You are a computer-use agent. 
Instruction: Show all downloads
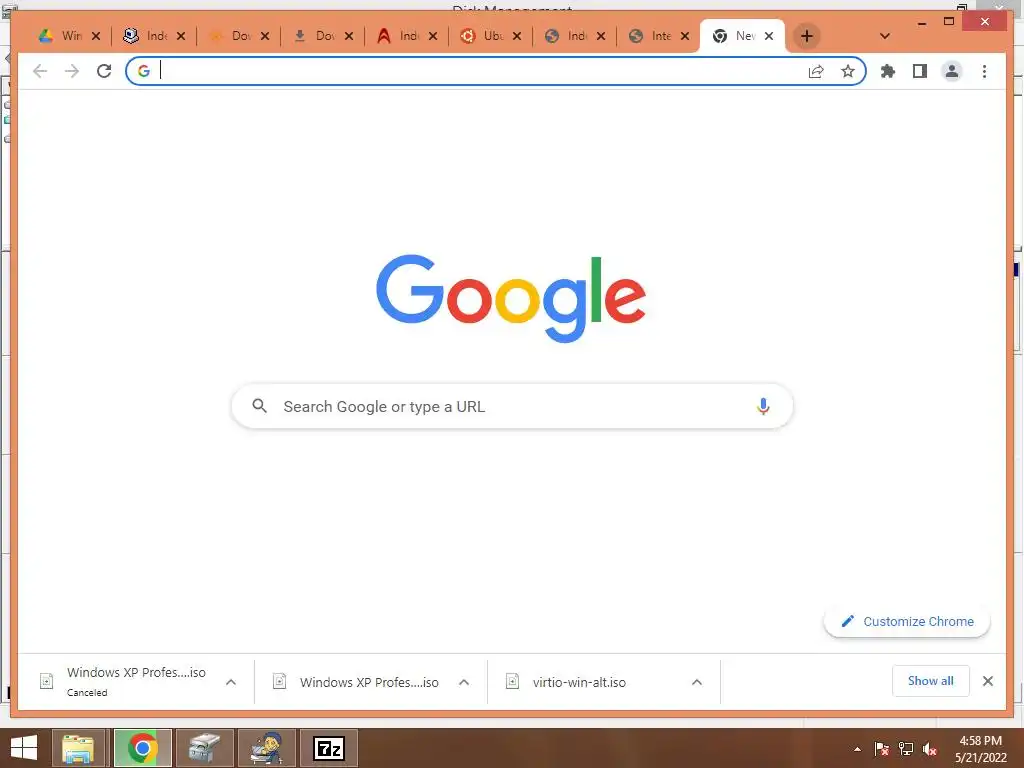931,681
